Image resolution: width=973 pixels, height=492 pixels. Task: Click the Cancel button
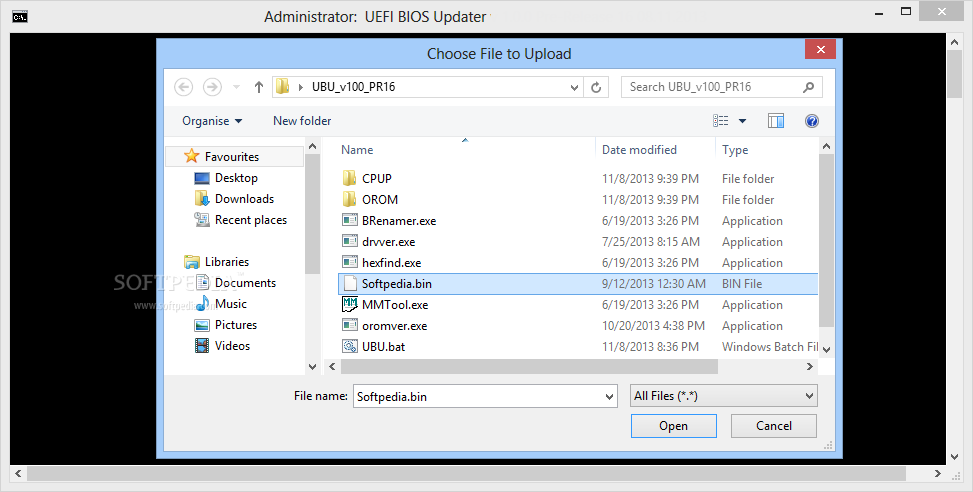click(x=774, y=426)
